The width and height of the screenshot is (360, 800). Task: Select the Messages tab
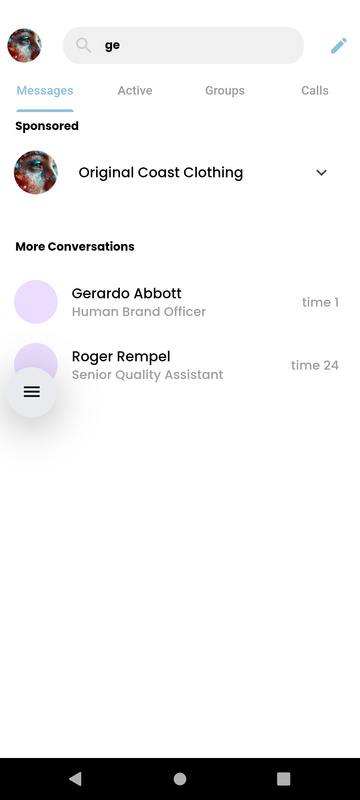pyautogui.click(x=45, y=91)
